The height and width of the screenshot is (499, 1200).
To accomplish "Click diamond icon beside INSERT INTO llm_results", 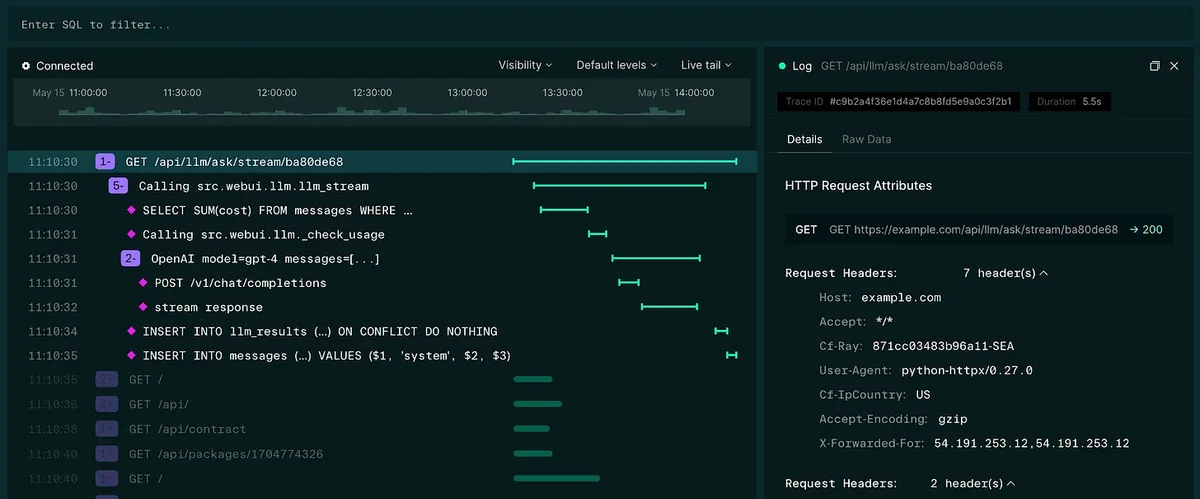I will tap(131, 331).
